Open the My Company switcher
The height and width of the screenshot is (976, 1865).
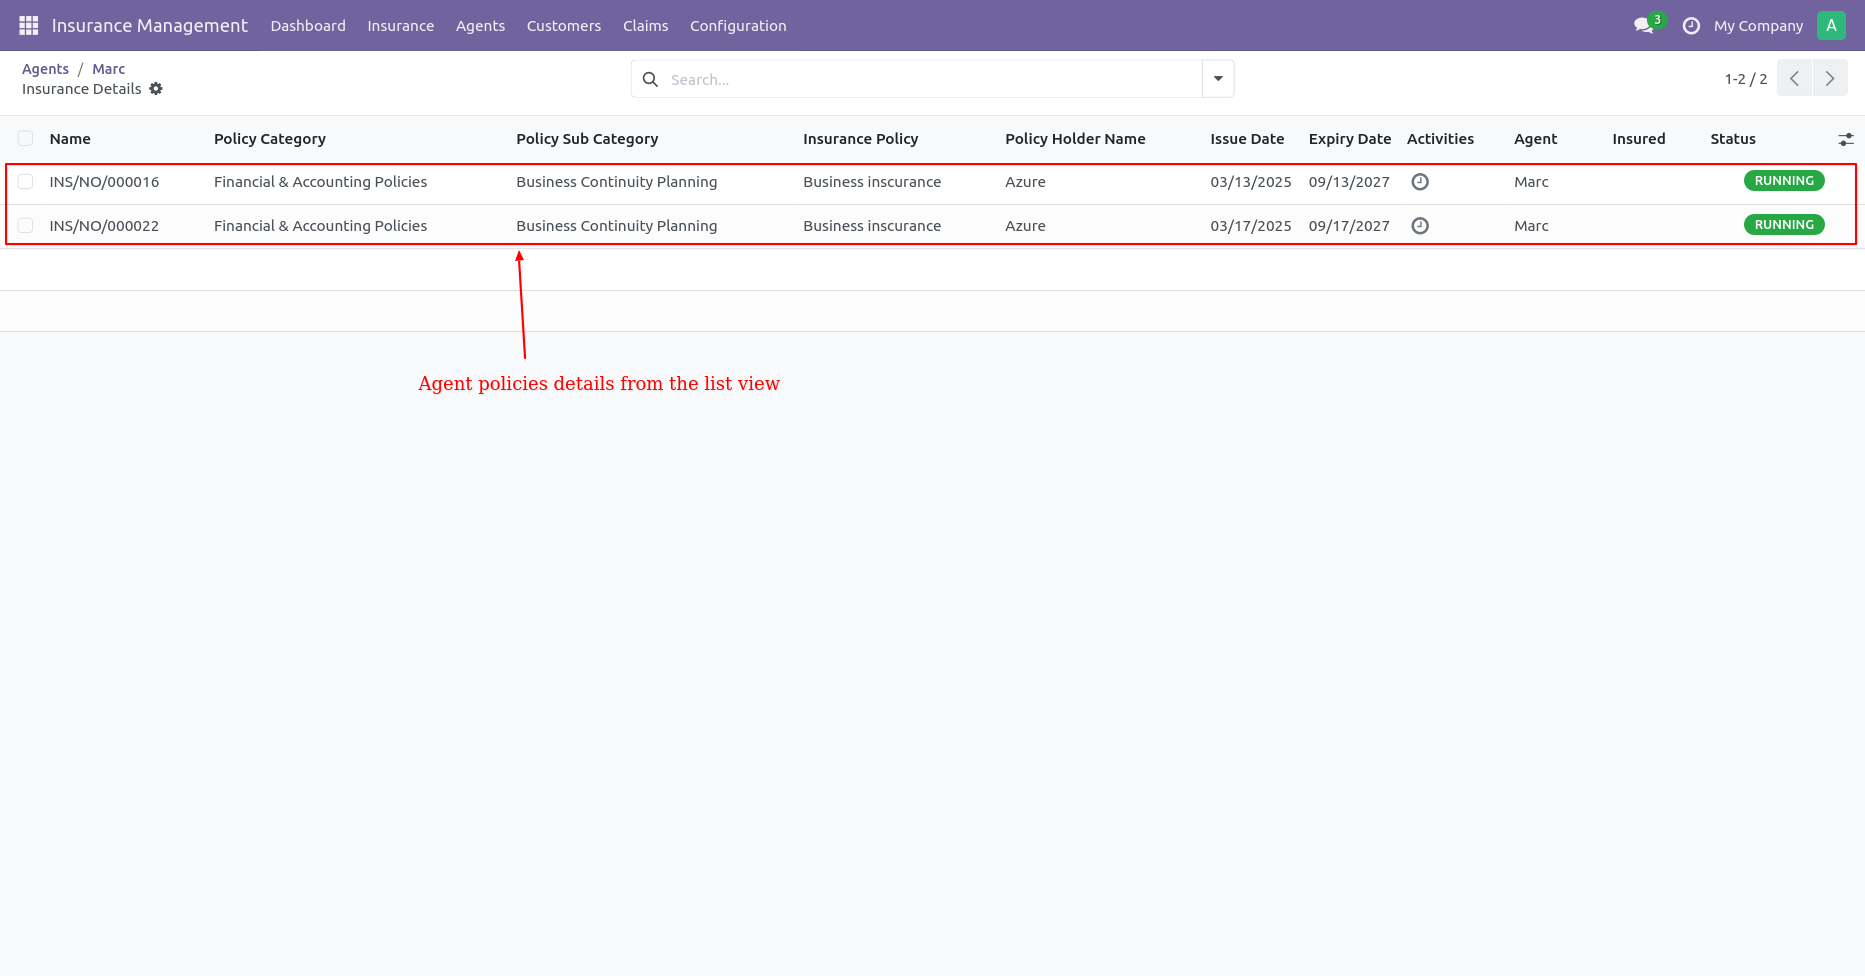tap(1758, 26)
